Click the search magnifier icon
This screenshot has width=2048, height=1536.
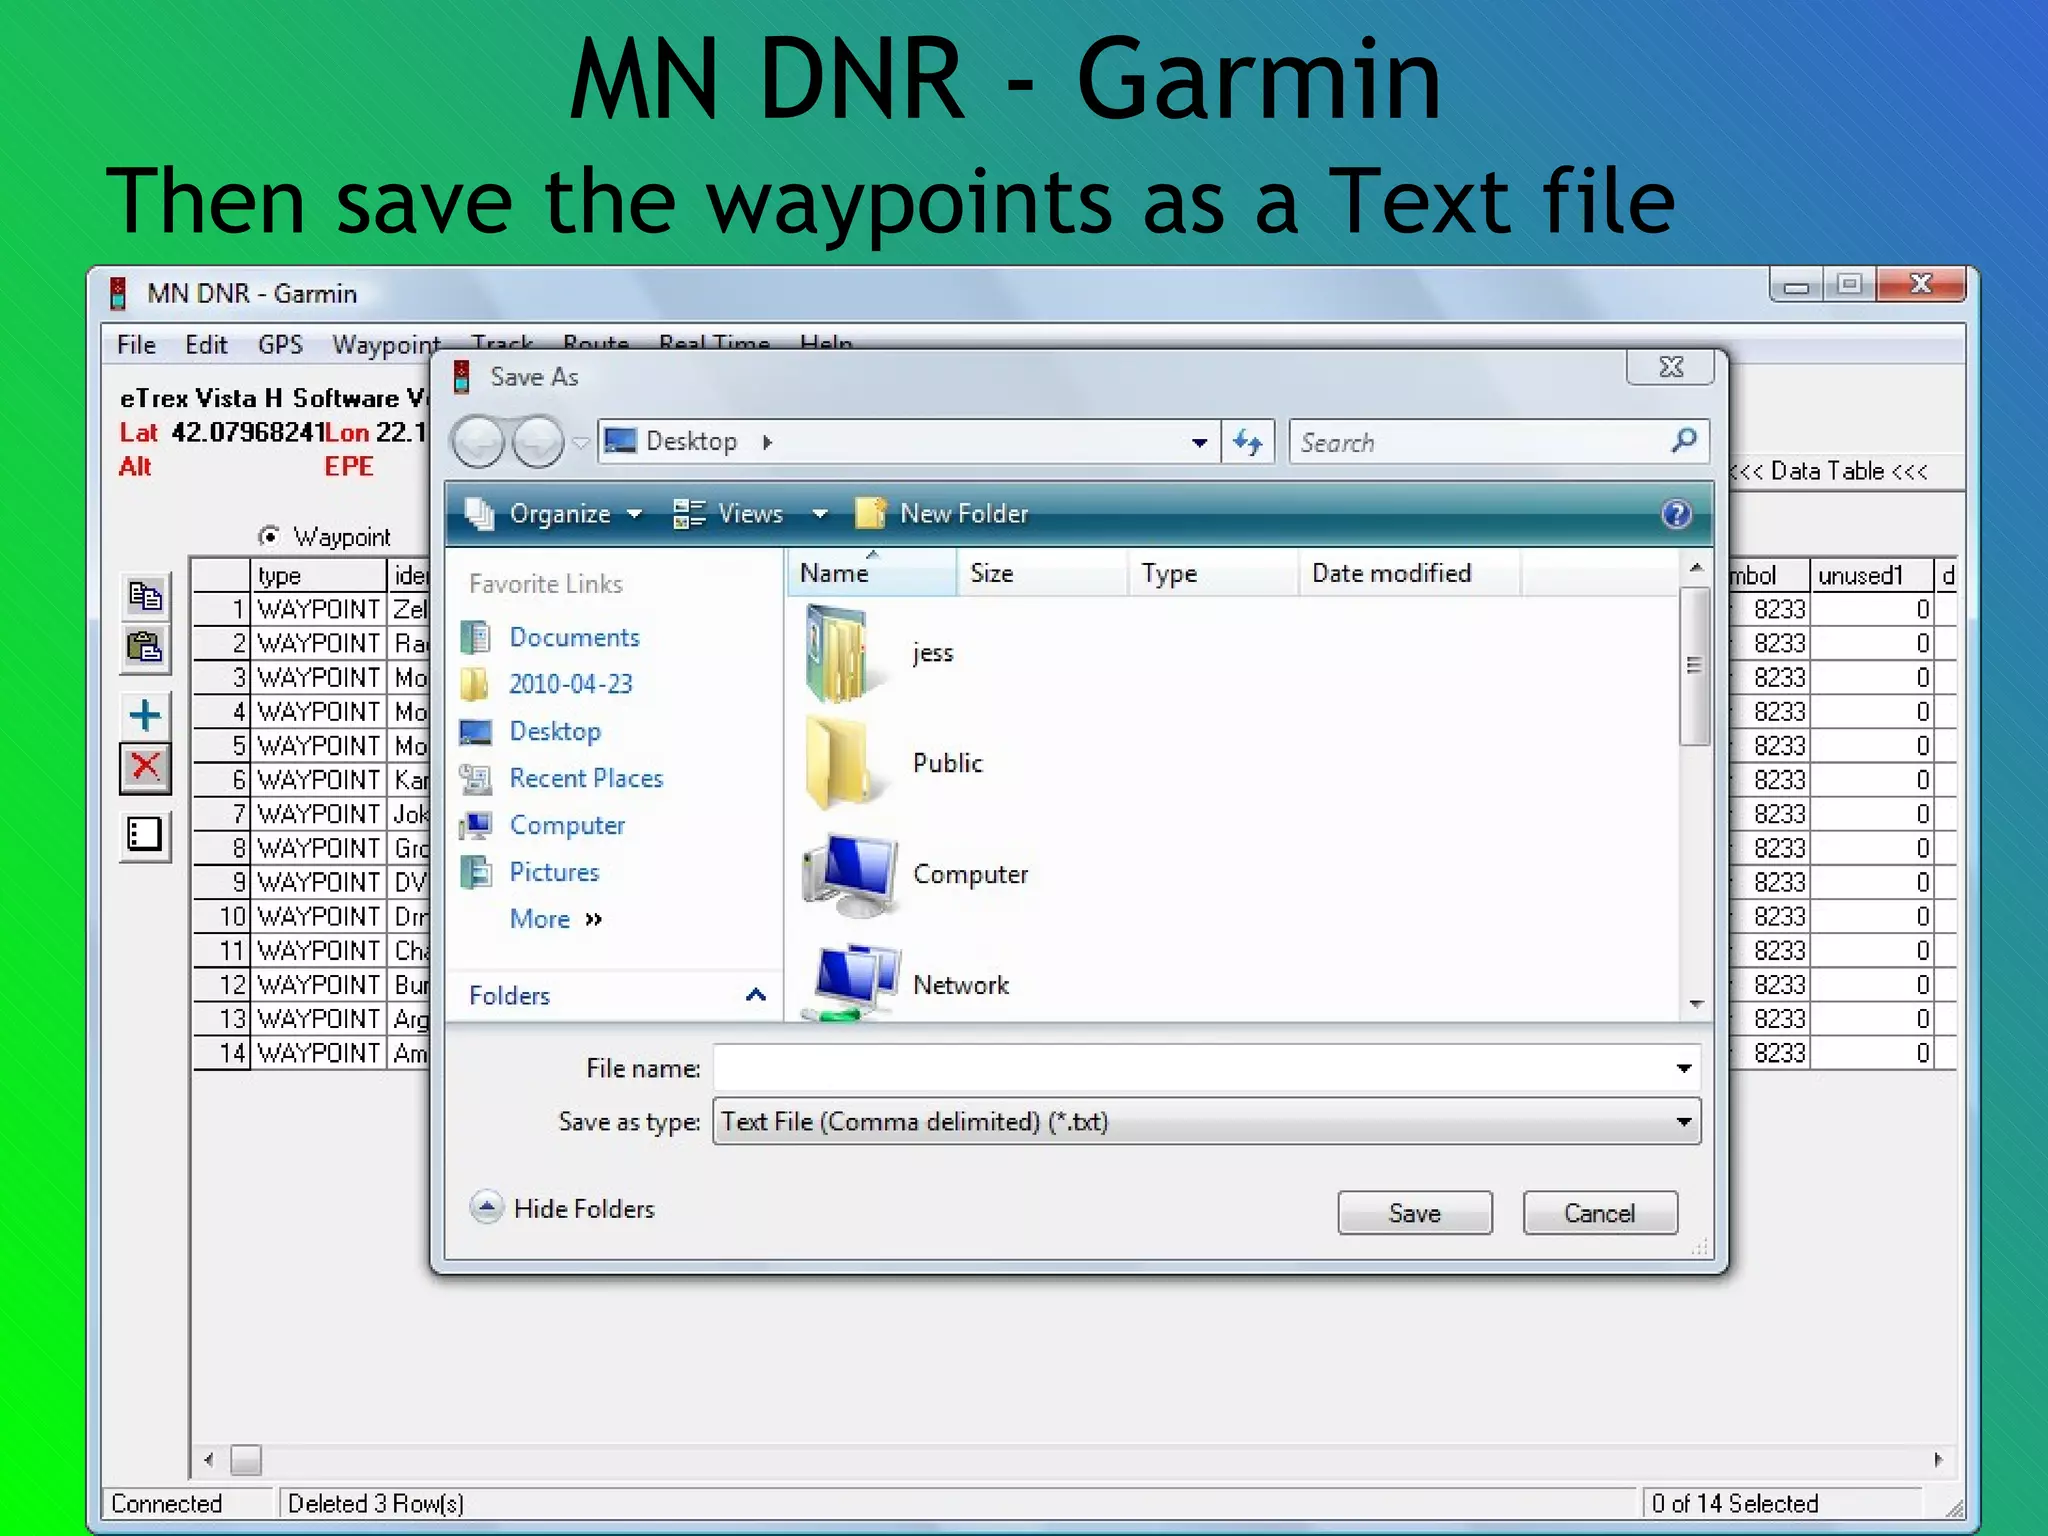(1684, 440)
